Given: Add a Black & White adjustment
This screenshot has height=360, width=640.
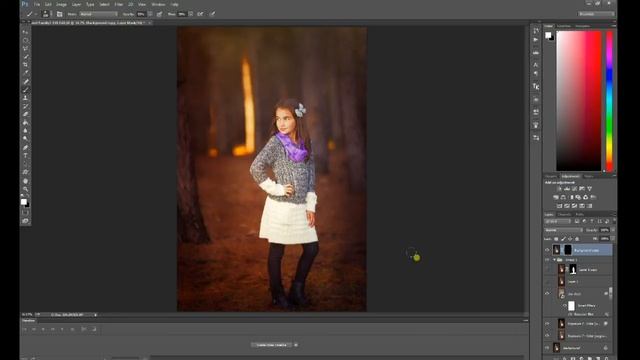Looking at the screenshot, I should [x=571, y=197].
